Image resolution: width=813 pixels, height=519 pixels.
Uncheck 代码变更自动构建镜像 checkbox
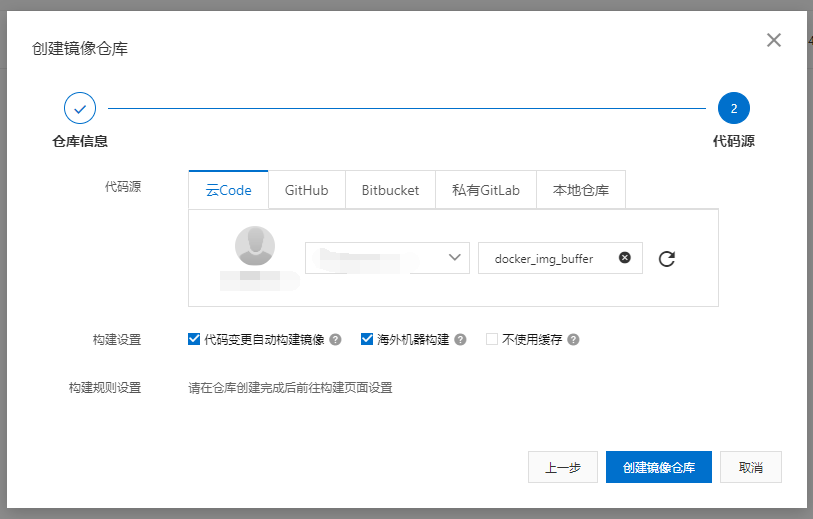pyautogui.click(x=194, y=339)
